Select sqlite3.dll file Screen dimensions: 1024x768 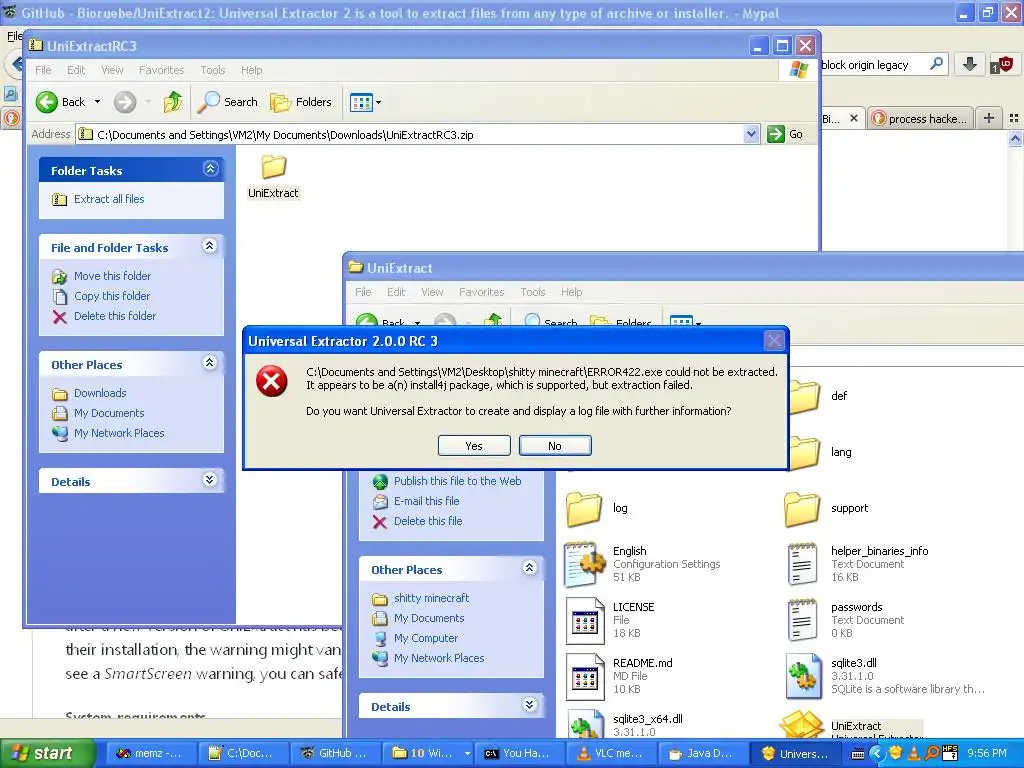tap(885, 676)
